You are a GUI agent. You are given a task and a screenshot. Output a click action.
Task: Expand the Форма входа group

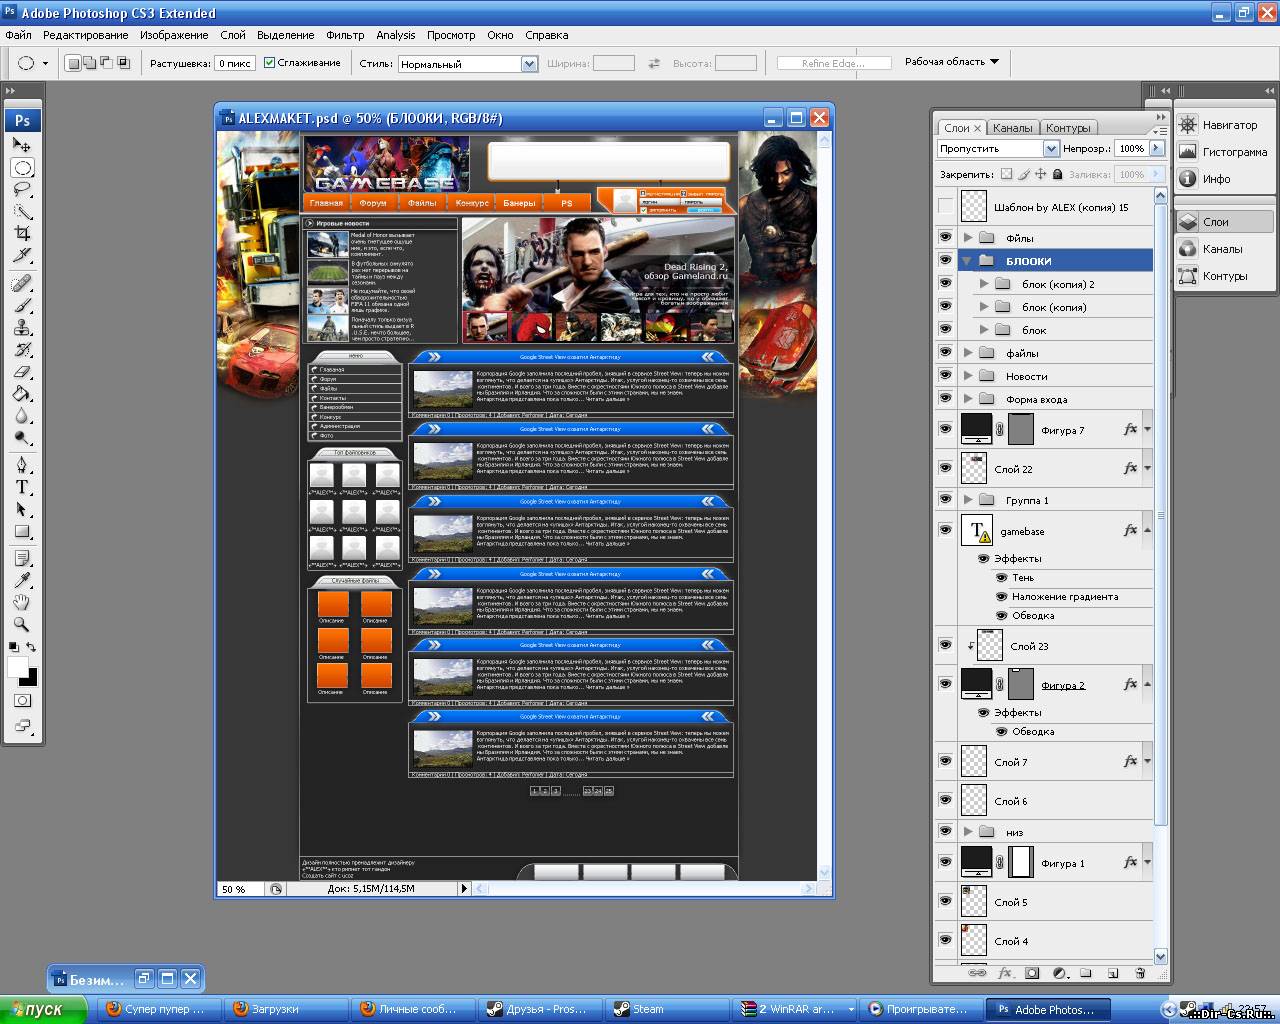[967, 399]
